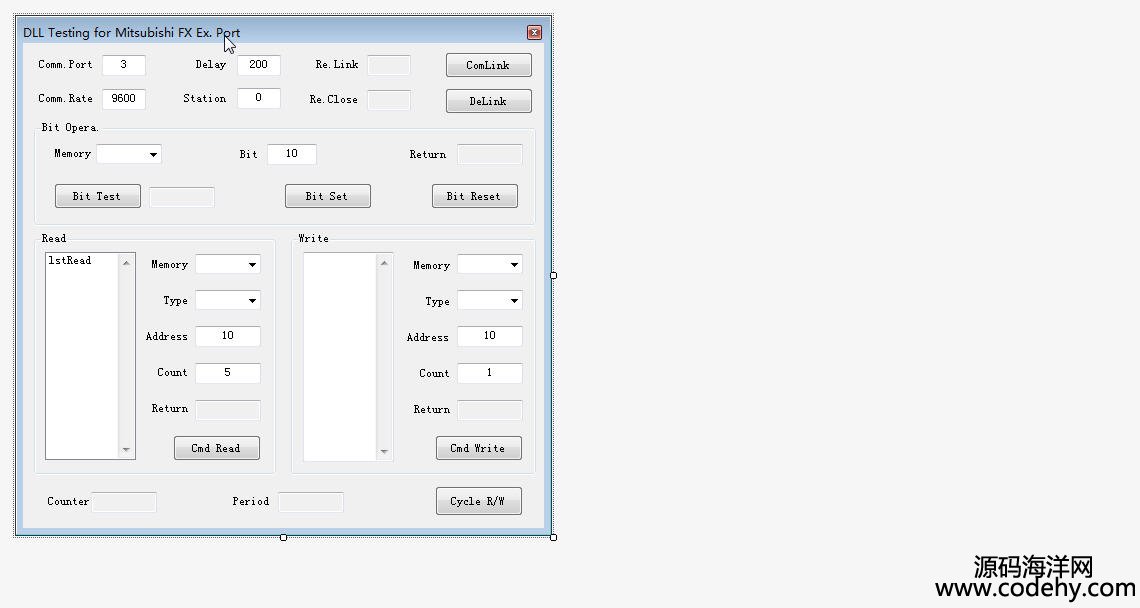The width and height of the screenshot is (1140, 608).
Task: Focus the Count field in Write group
Action: pos(489,373)
